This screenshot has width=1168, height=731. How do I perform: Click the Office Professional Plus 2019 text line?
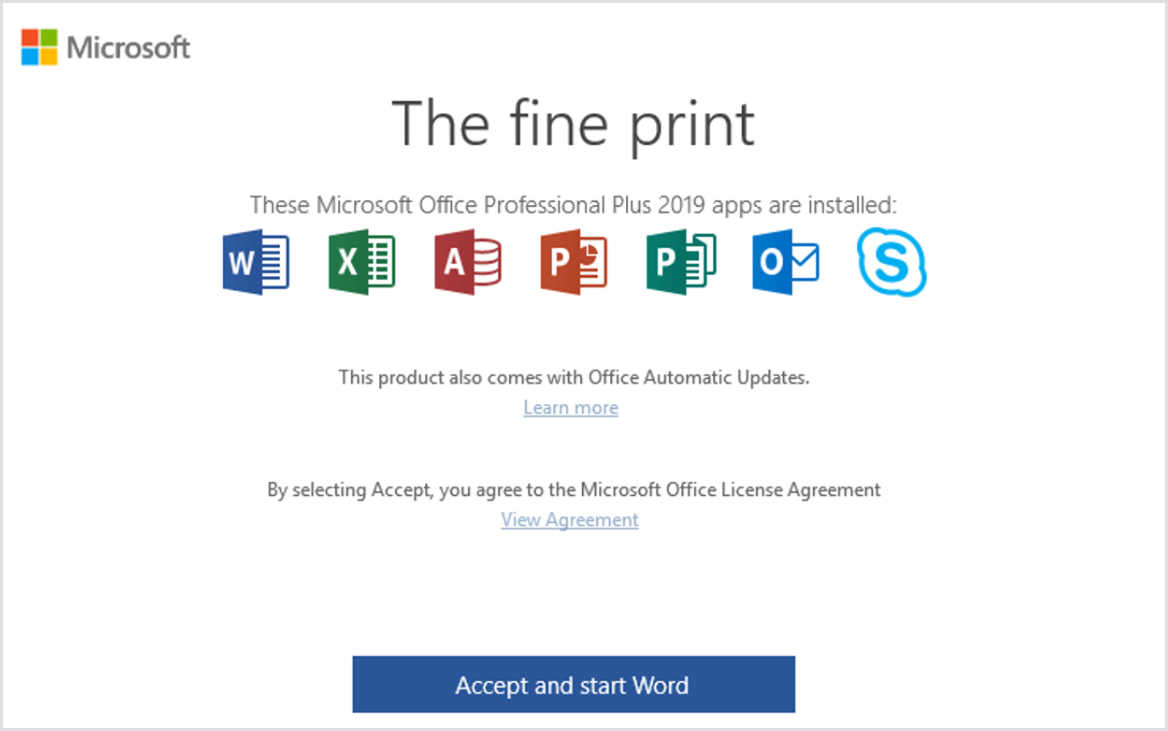tap(573, 205)
